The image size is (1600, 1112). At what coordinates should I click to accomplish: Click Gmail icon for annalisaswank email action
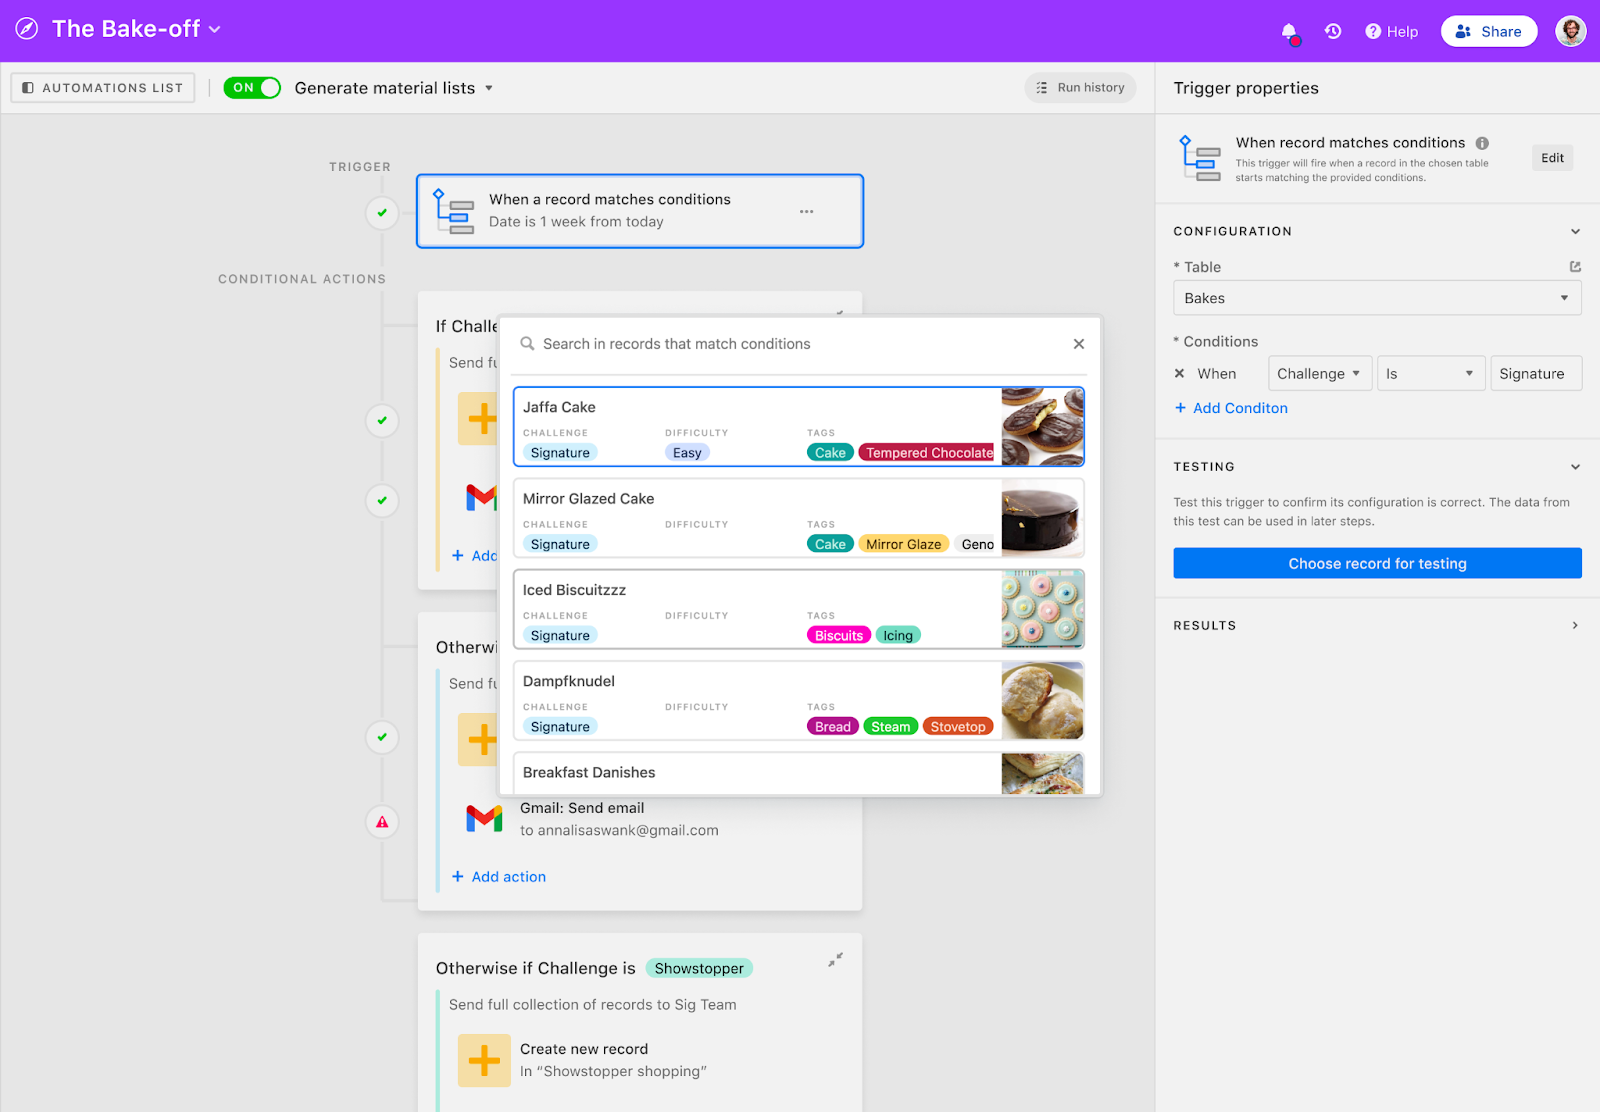coord(484,819)
